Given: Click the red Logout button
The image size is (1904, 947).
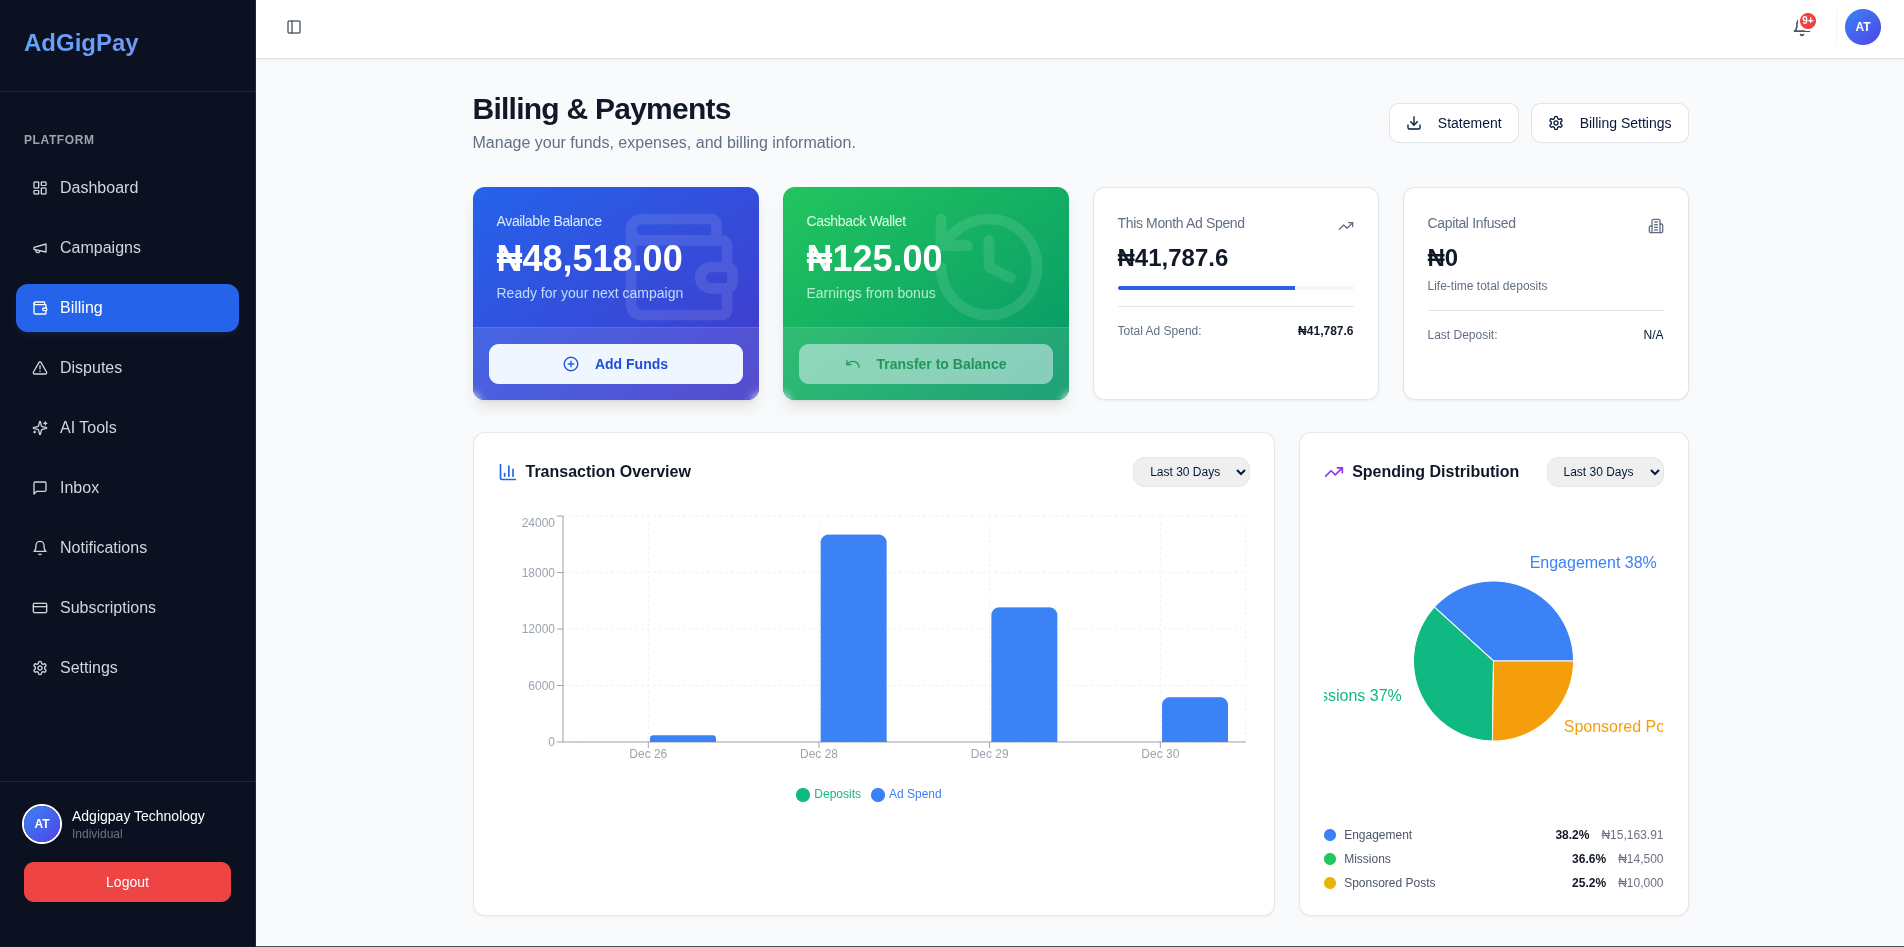Looking at the screenshot, I should 127,882.
